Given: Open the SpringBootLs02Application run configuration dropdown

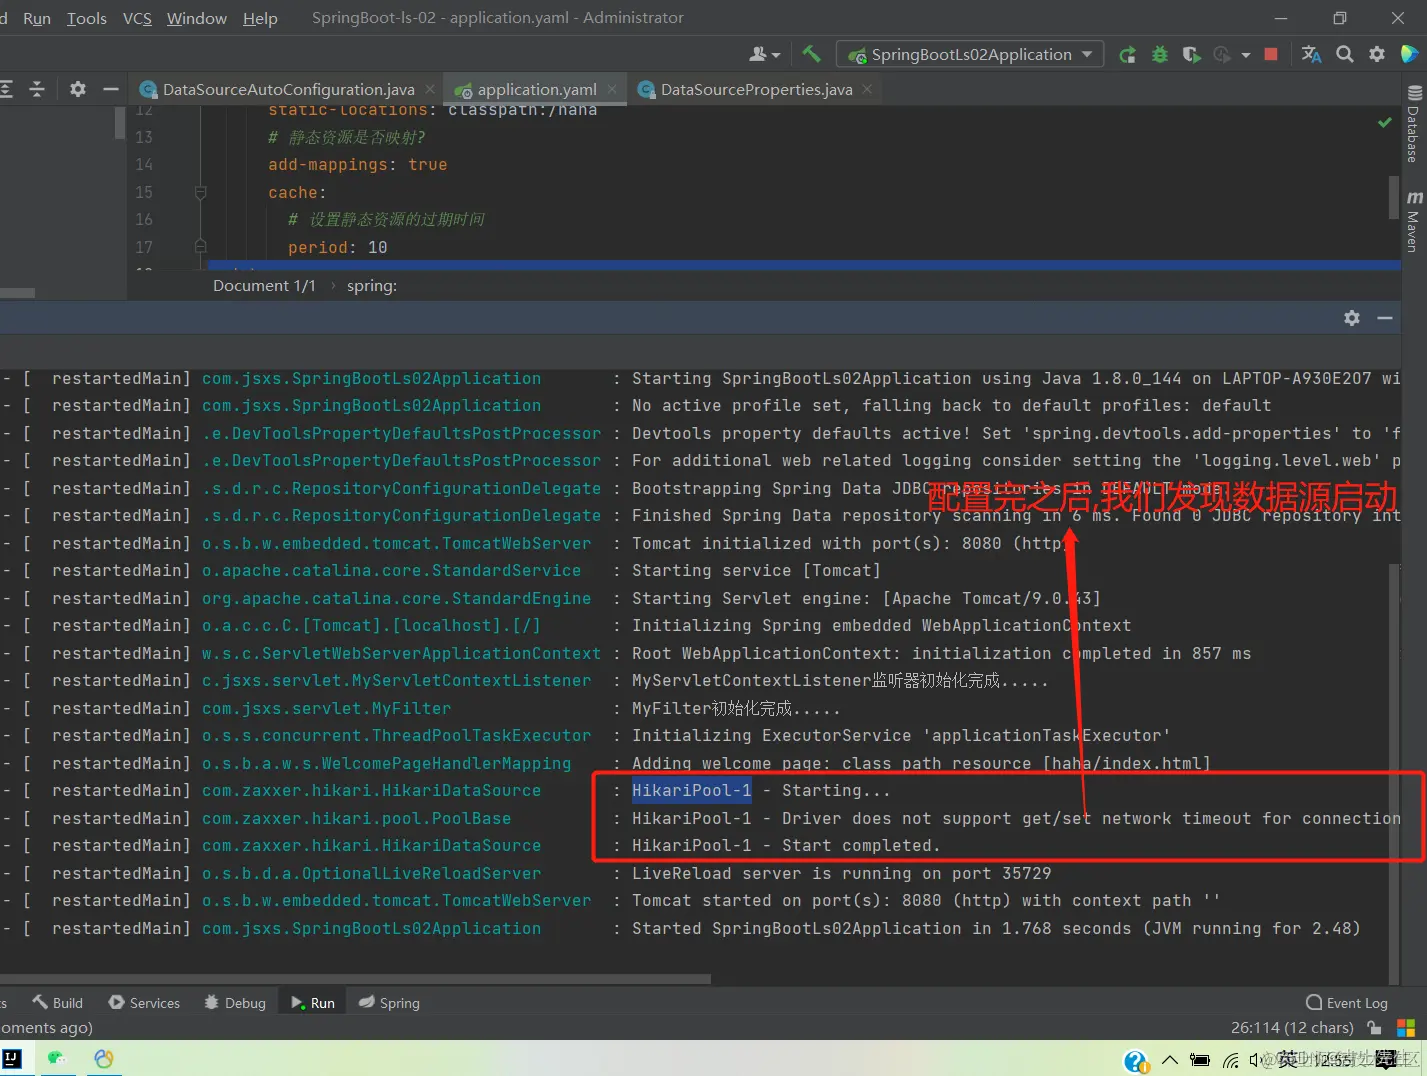Looking at the screenshot, I should pos(970,54).
